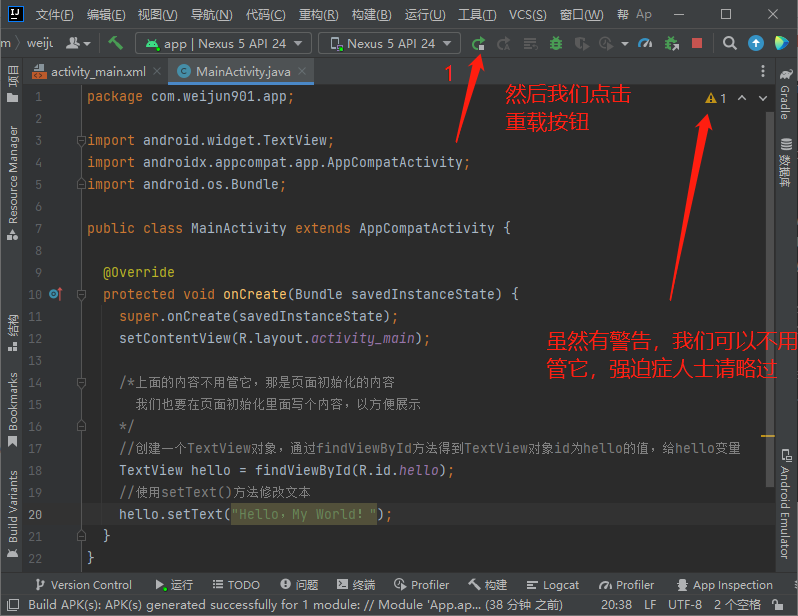Open the 运行 tool window
Viewport: 798px width, 616px height.
point(174,585)
